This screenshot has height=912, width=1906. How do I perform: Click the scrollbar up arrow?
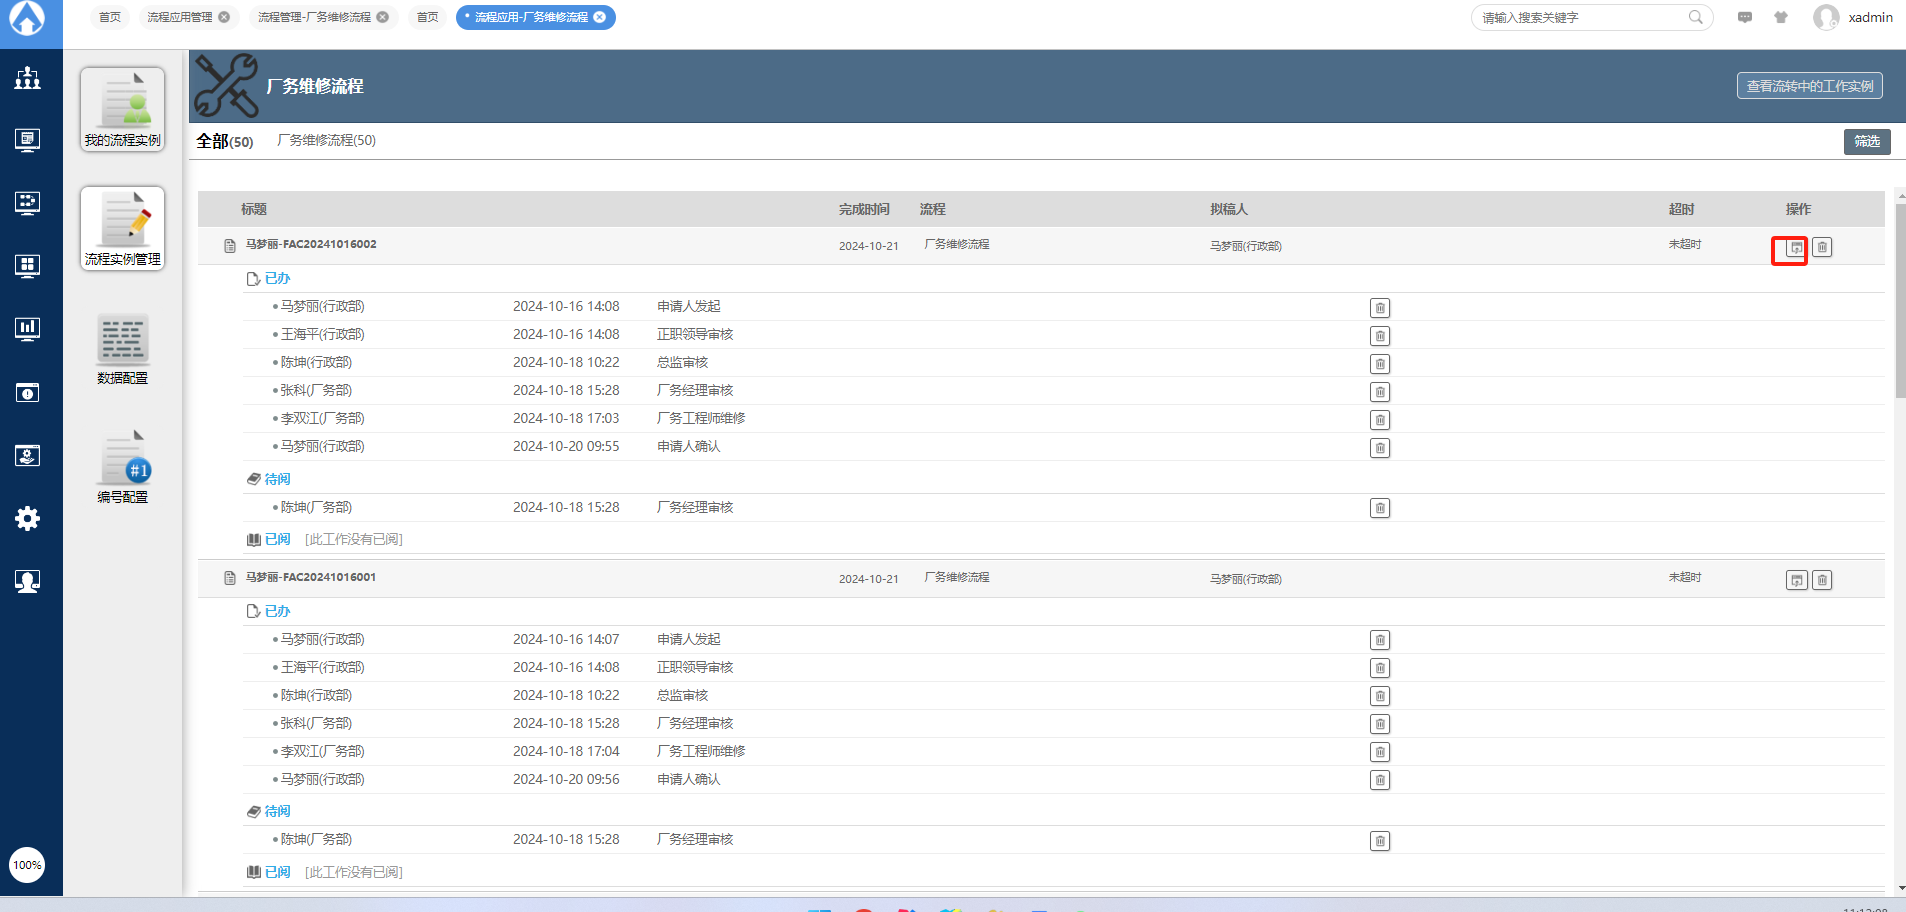(x=1901, y=194)
